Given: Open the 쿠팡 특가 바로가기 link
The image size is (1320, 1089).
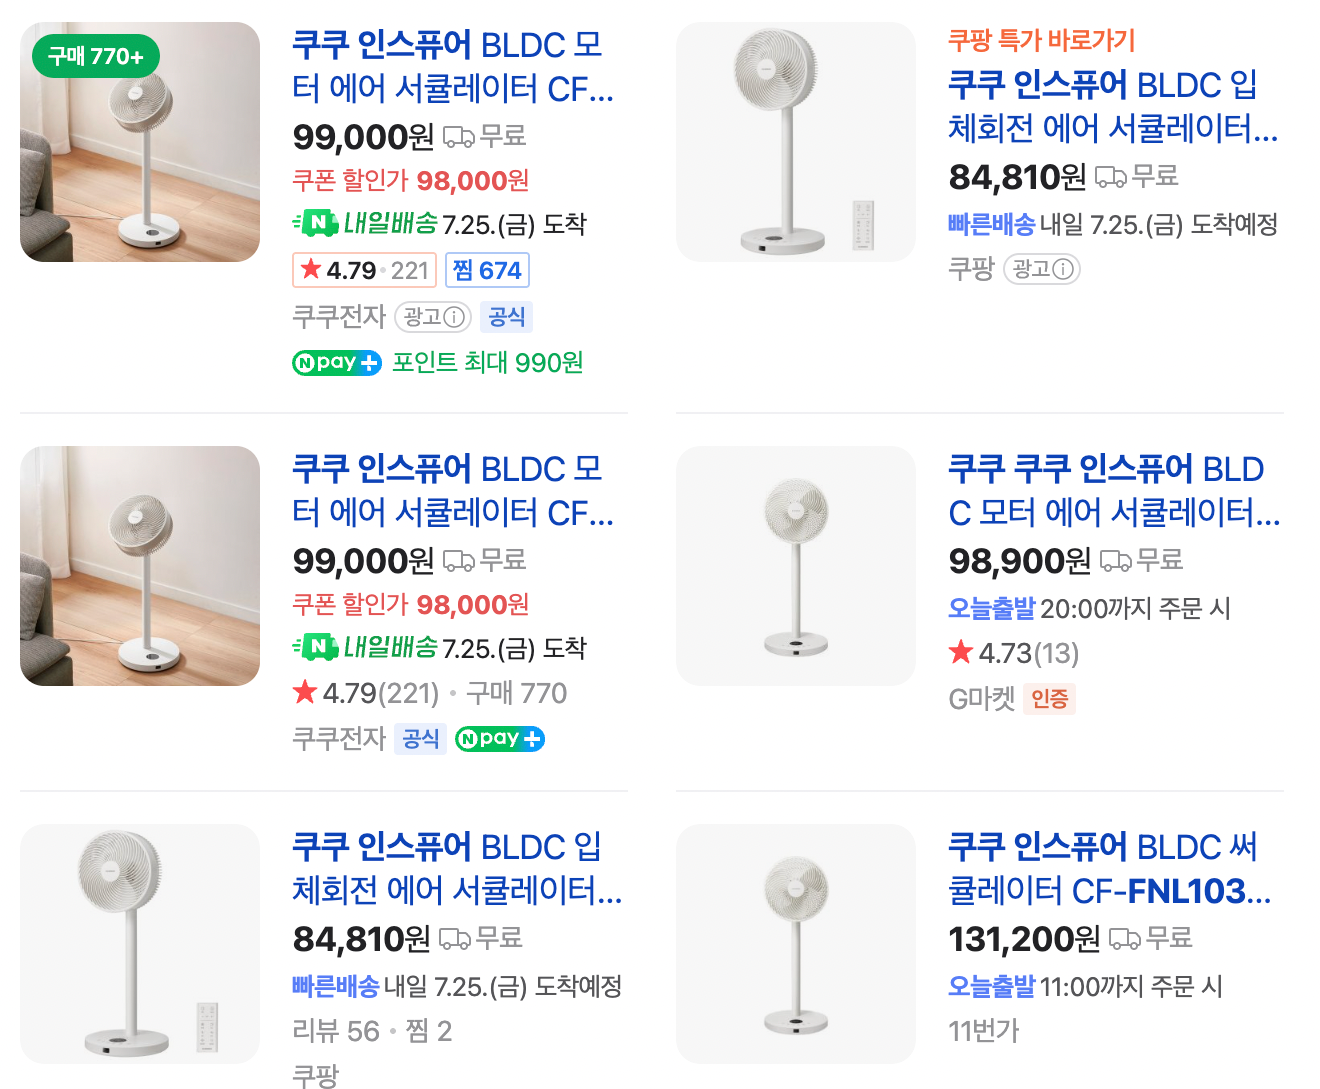Looking at the screenshot, I should (1043, 41).
